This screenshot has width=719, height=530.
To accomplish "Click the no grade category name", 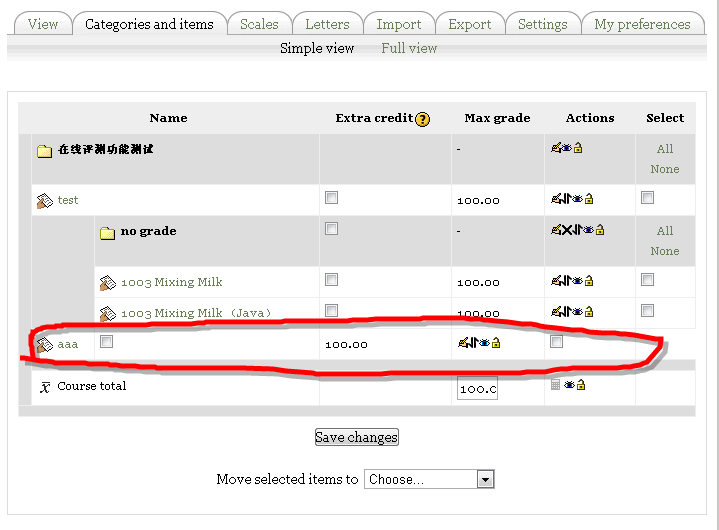I will point(149,231).
